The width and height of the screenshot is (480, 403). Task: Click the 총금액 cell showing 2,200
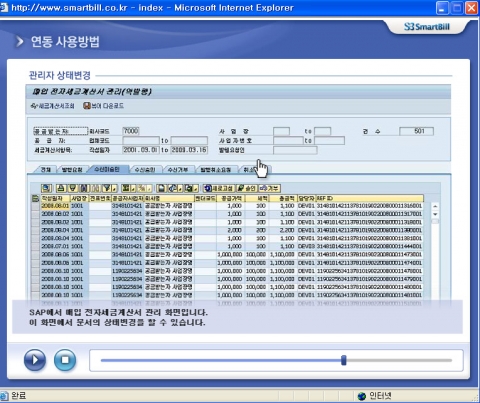tap(282, 230)
